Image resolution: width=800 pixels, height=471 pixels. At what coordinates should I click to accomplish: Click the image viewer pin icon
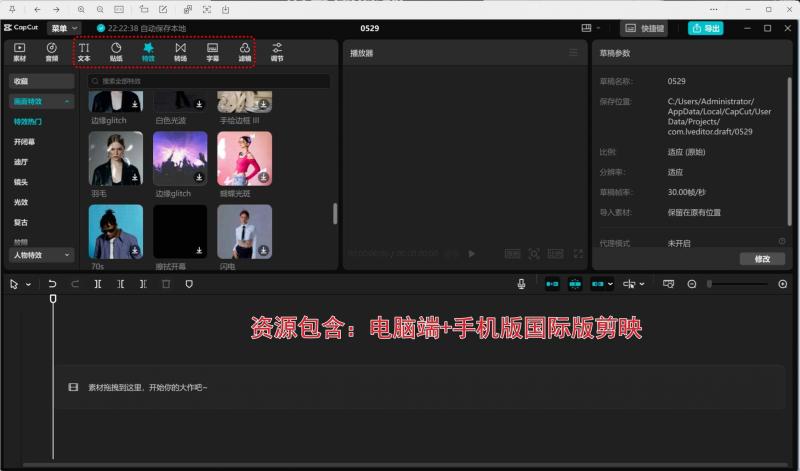tap(12, 10)
